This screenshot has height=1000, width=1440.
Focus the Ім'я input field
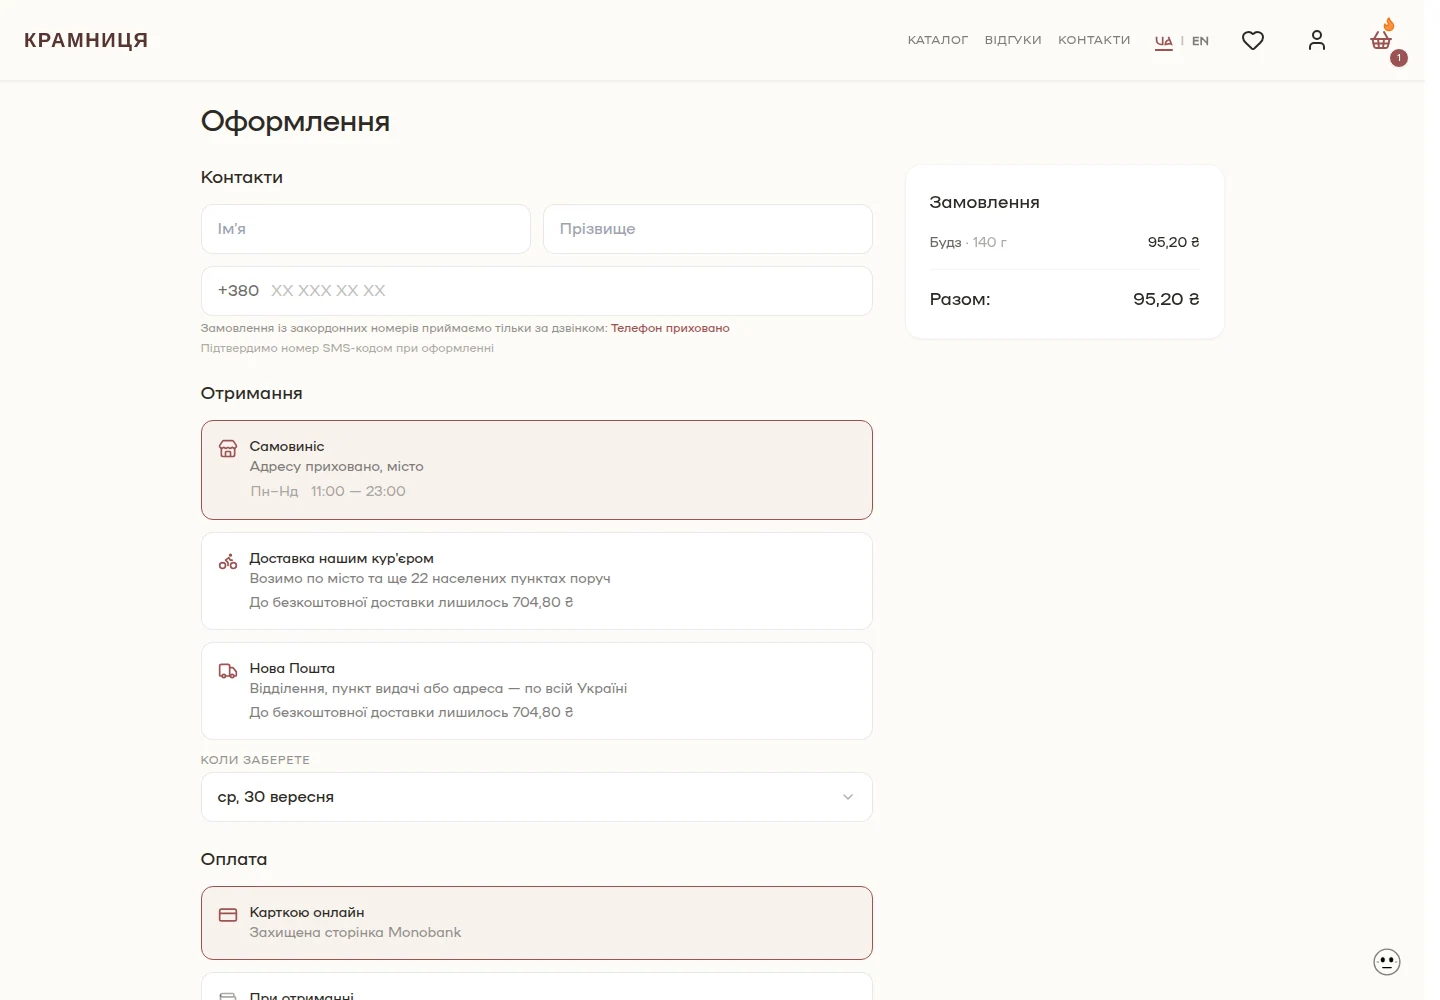click(x=366, y=229)
